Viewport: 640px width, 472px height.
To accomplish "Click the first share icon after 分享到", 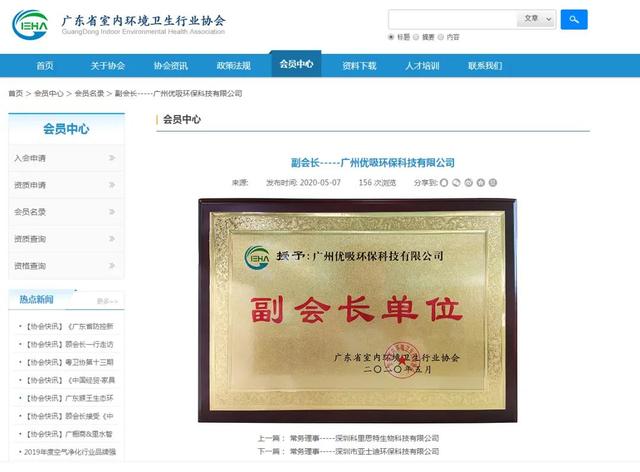I will (x=444, y=183).
